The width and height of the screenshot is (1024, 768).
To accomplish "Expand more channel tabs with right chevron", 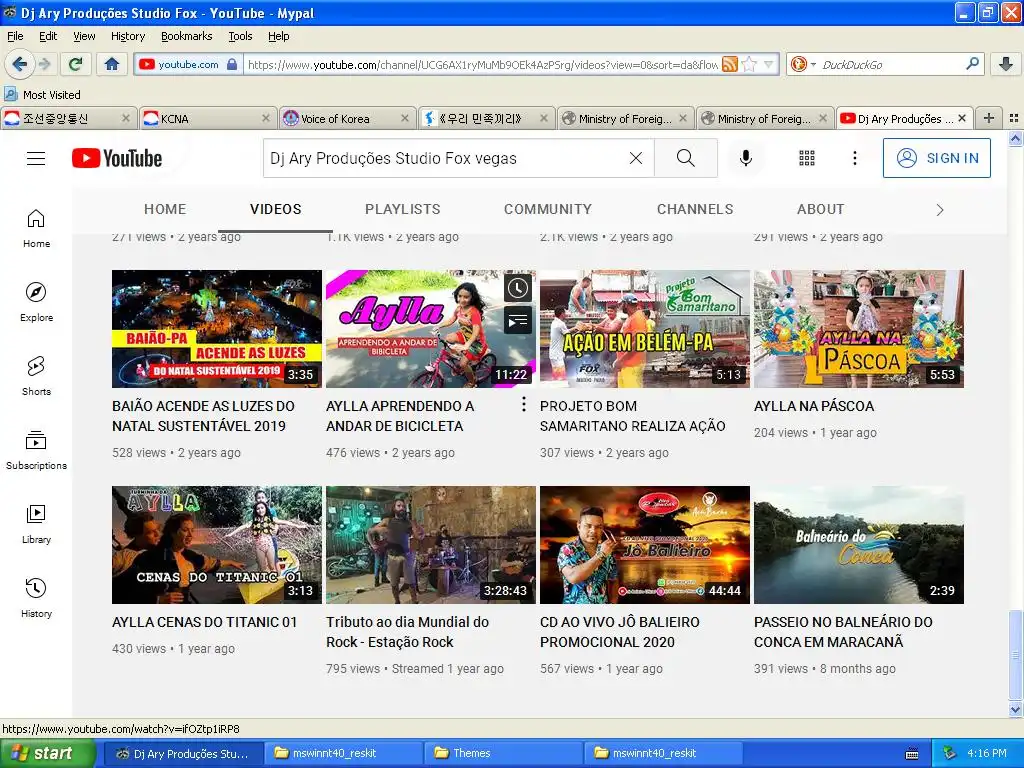I will point(940,210).
